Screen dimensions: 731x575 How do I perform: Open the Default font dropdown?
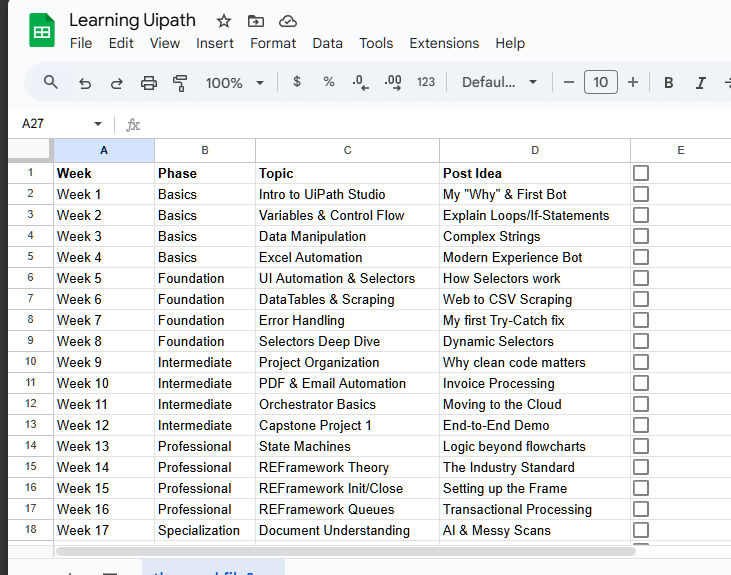coord(499,83)
